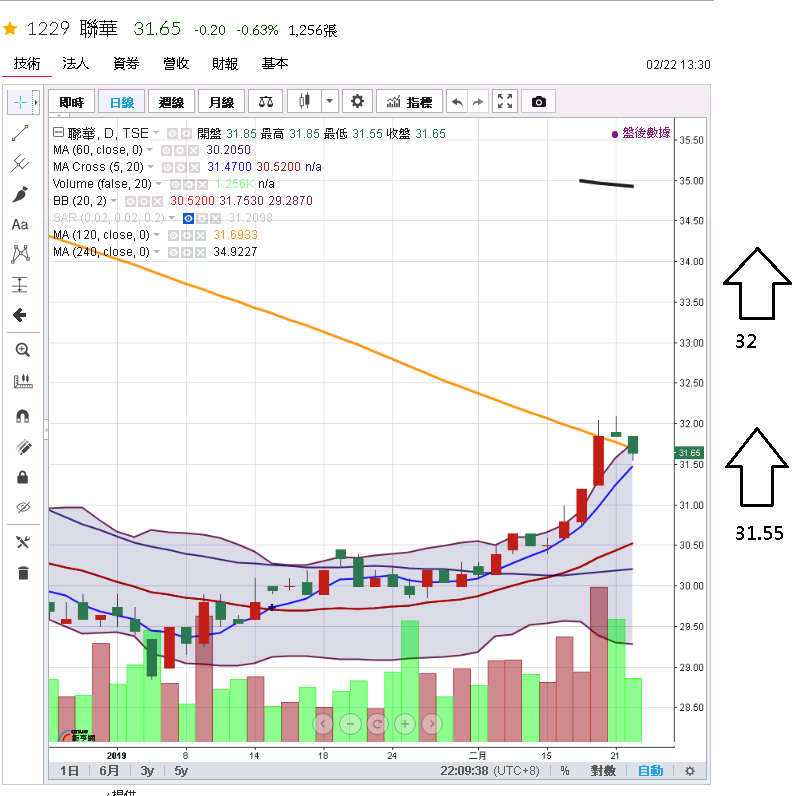This screenshot has width=810, height=796.
Task: Select the 月線 monthly interval
Action: pyautogui.click(x=221, y=102)
